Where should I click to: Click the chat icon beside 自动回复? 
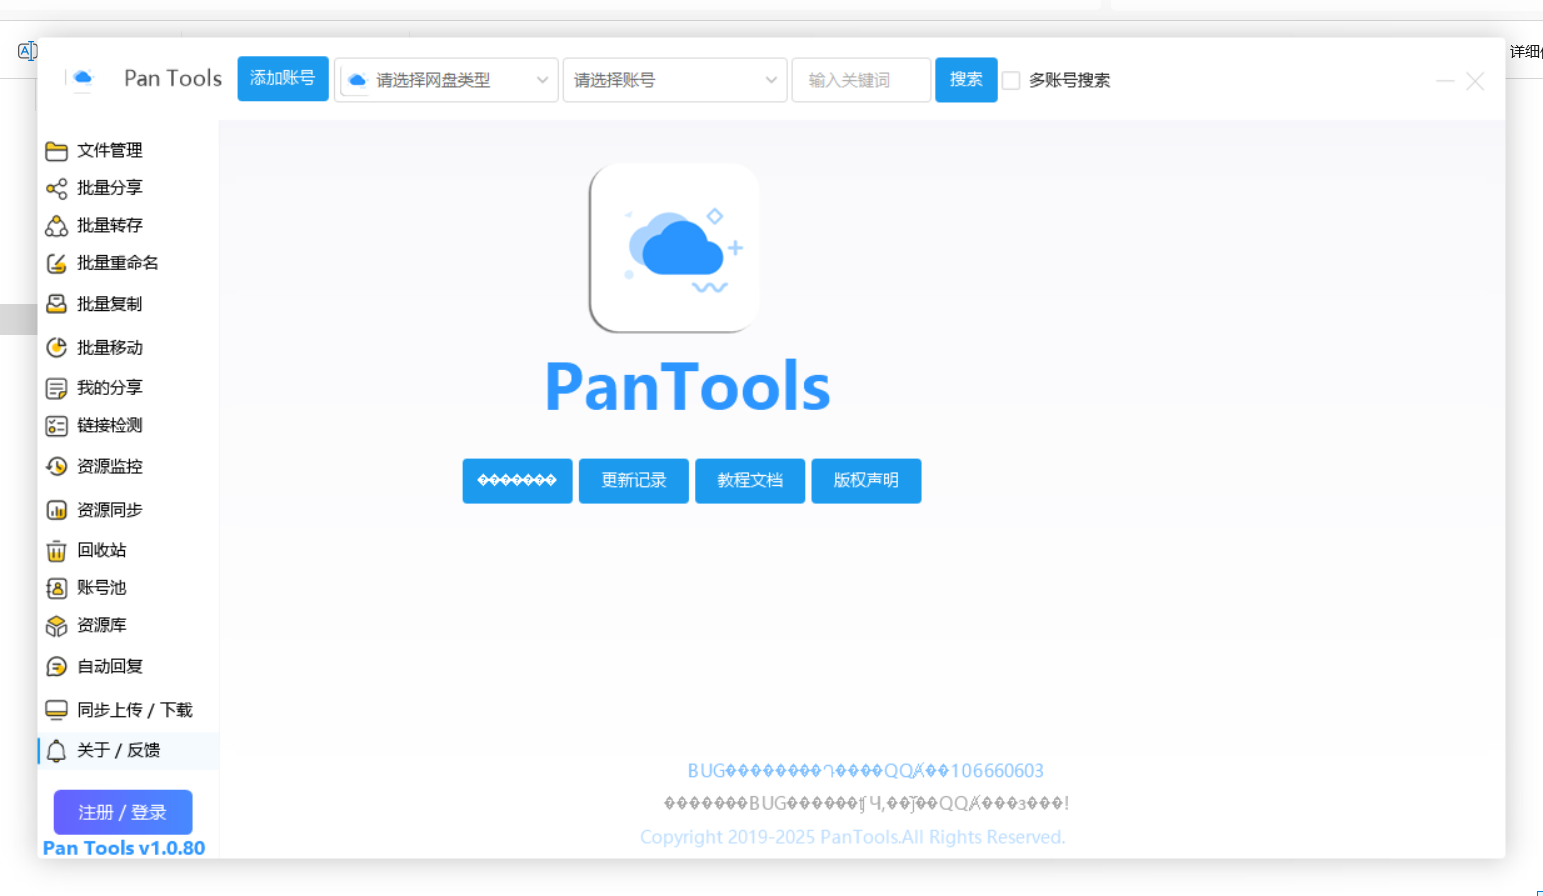coord(56,667)
